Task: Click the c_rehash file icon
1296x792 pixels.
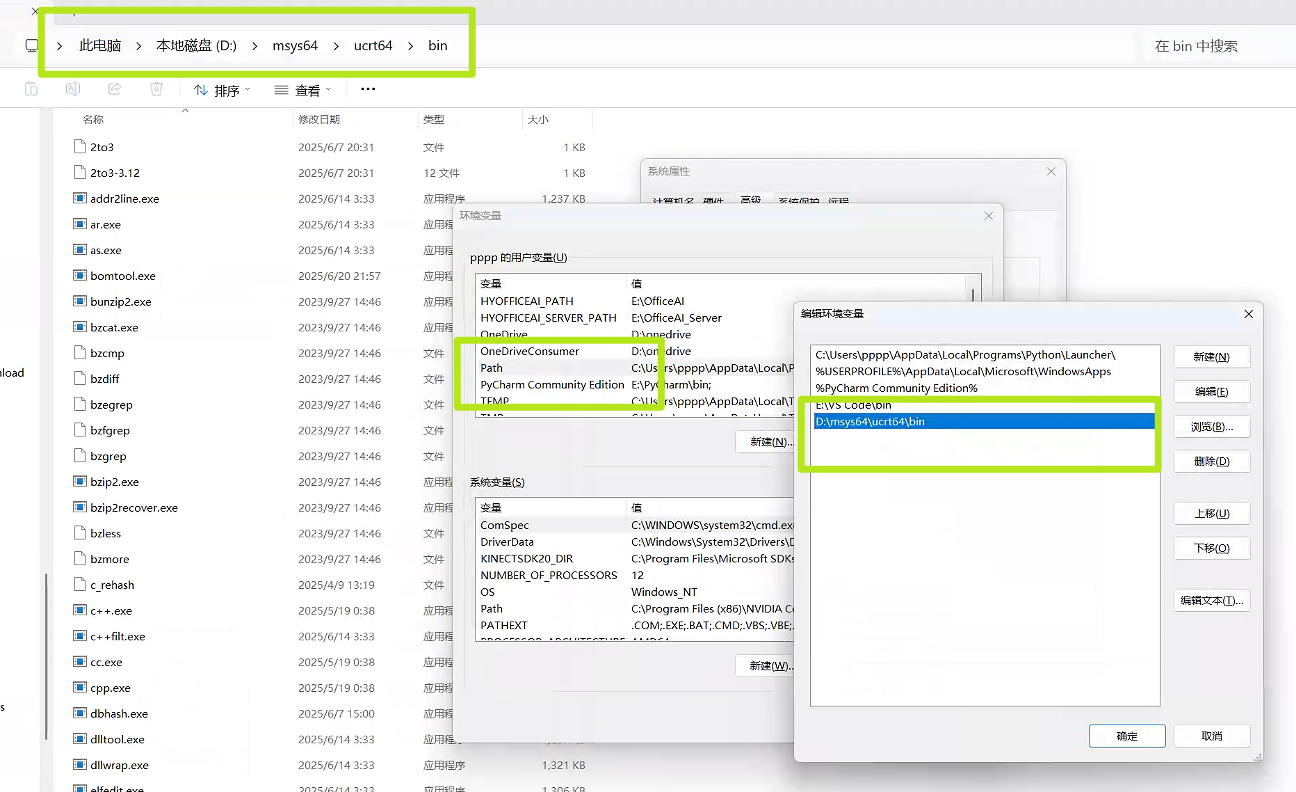Action: [x=80, y=584]
